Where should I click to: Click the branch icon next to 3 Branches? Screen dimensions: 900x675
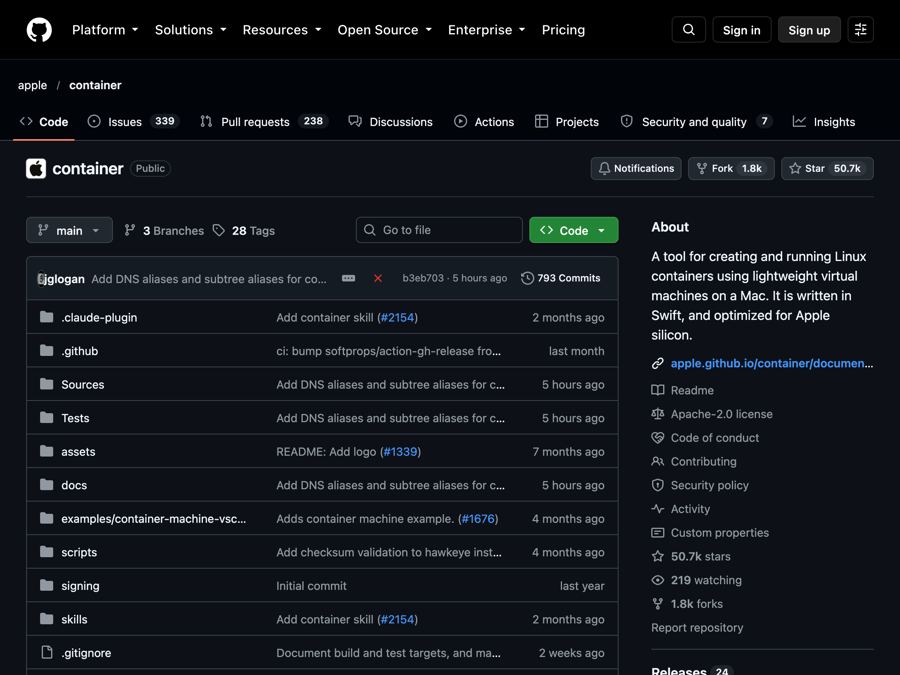tap(130, 230)
